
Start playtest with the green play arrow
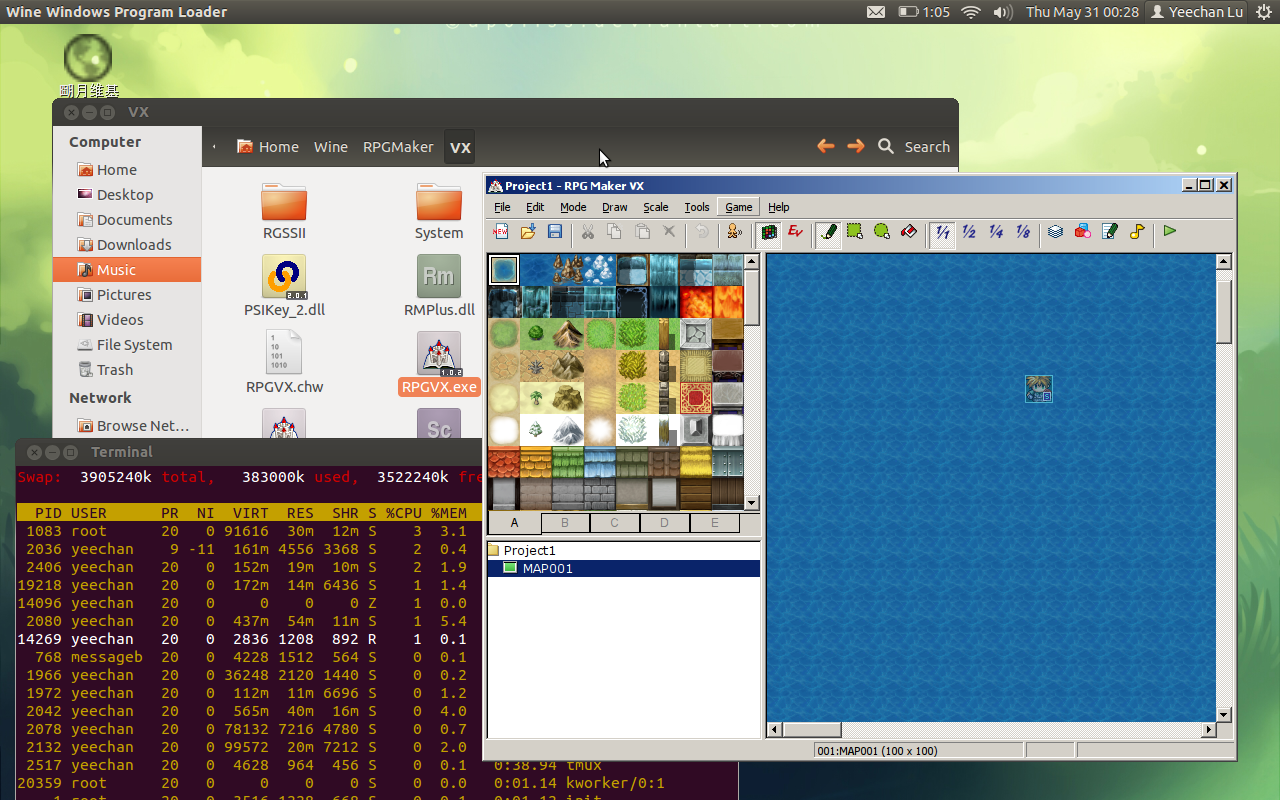[x=1170, y=232]
